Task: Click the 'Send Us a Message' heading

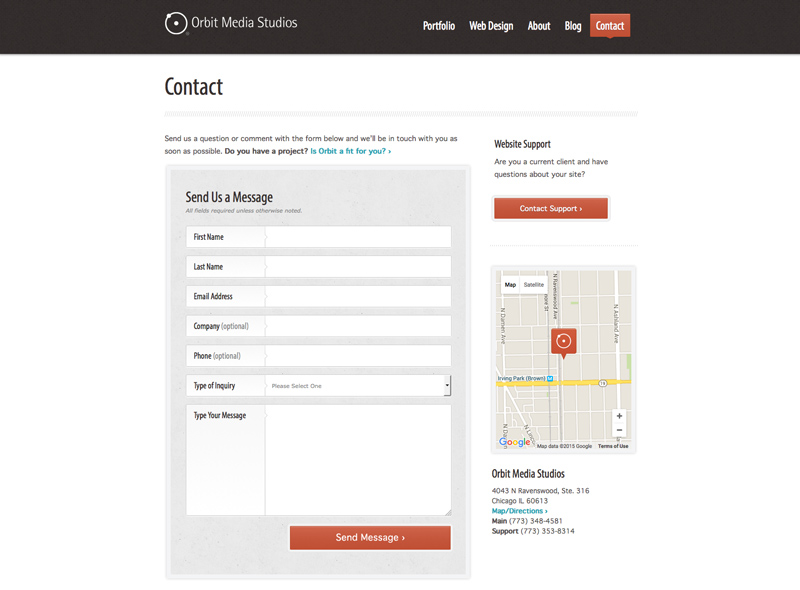Action: point(229,197)
